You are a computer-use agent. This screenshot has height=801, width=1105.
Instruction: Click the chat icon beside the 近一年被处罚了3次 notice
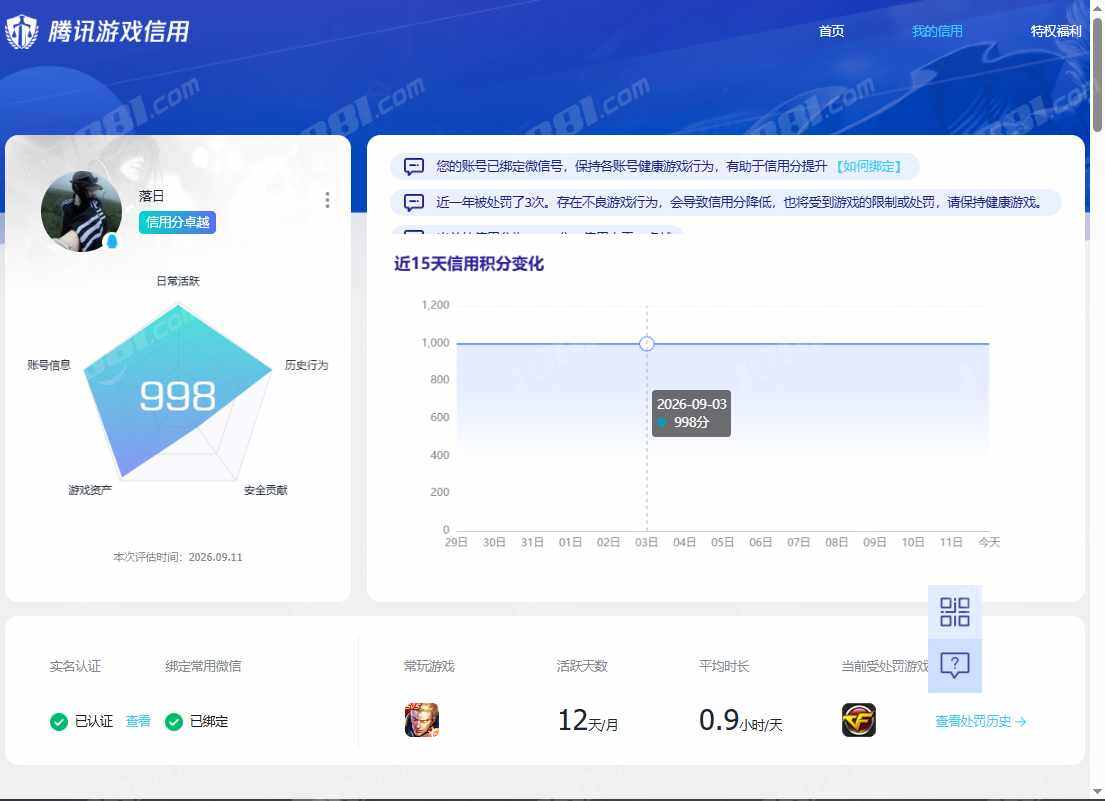414,203
